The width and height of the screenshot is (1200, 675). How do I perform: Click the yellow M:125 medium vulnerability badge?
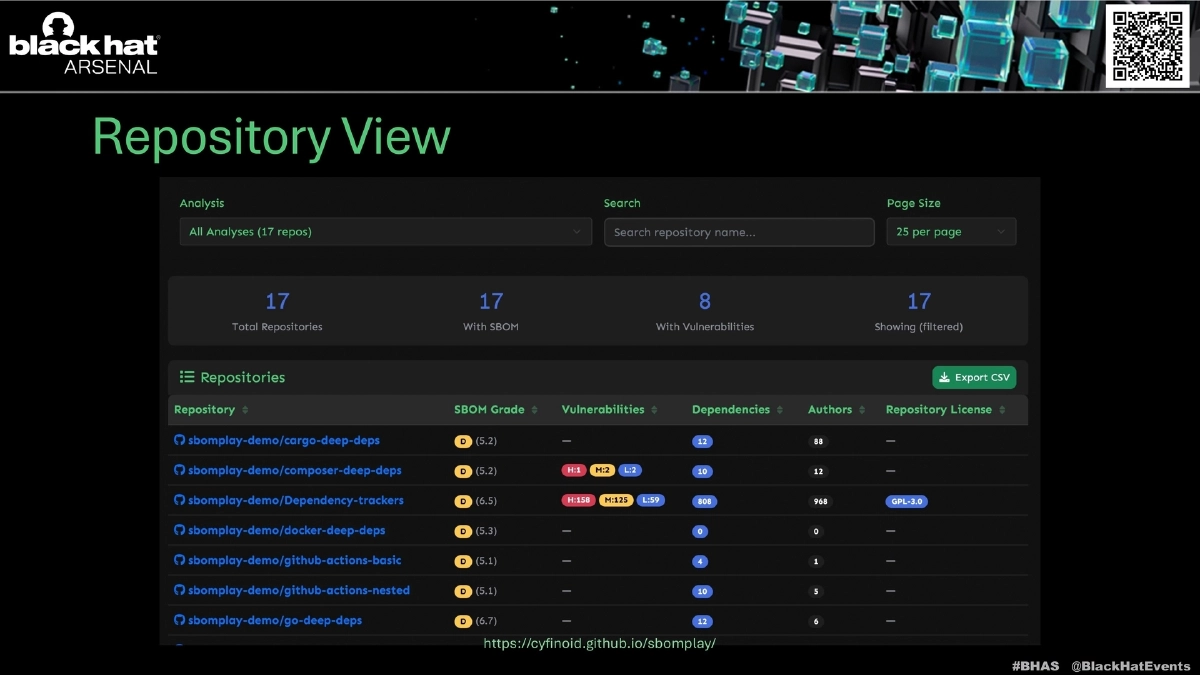point(616,500)
